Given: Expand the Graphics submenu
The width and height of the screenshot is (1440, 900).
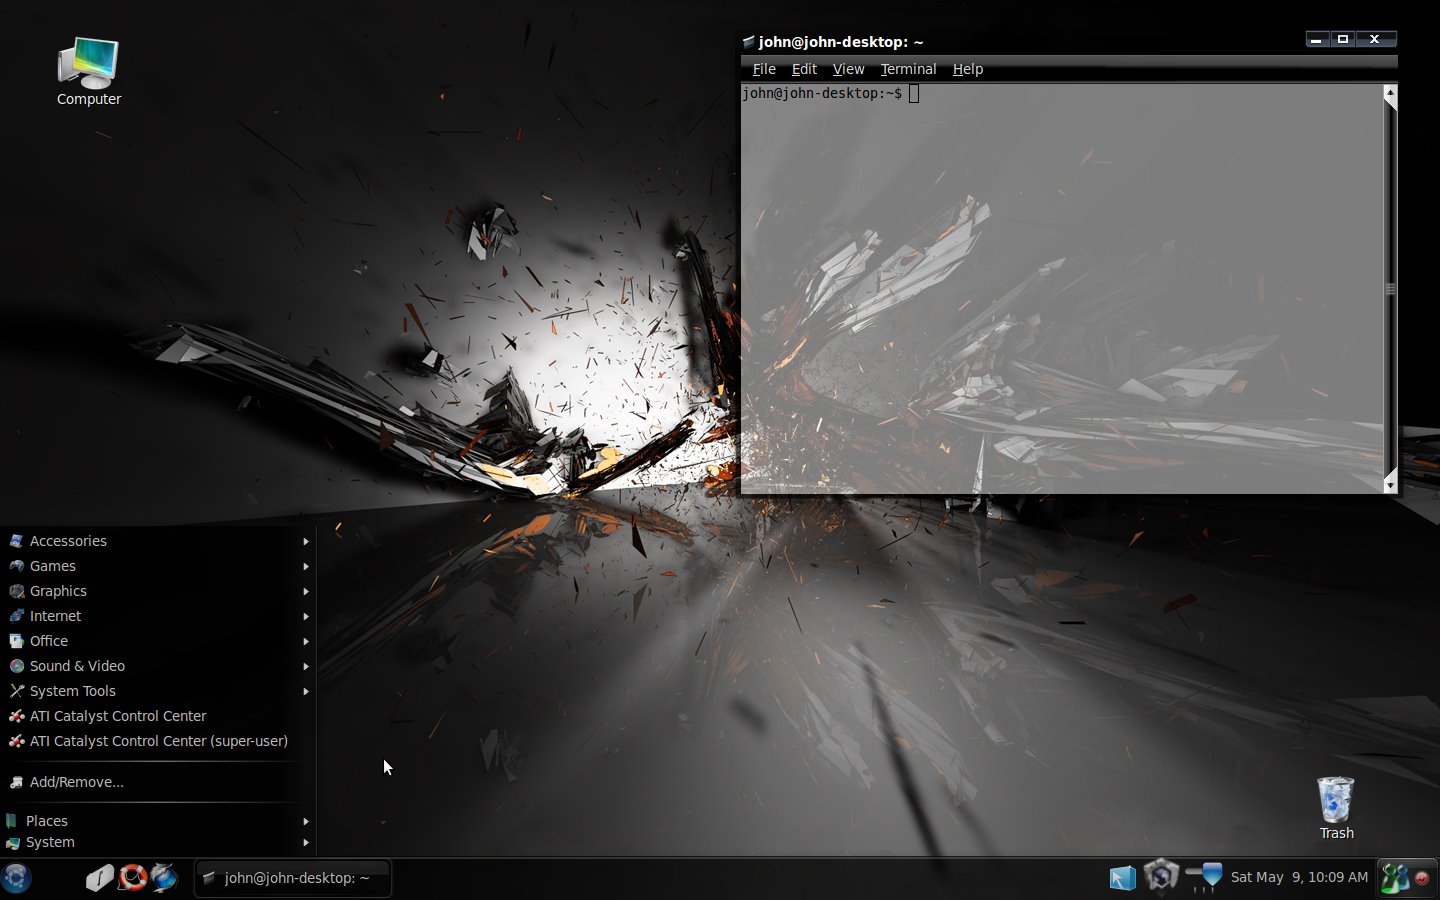Looking at the screenshot, I should tap(158, 591).
